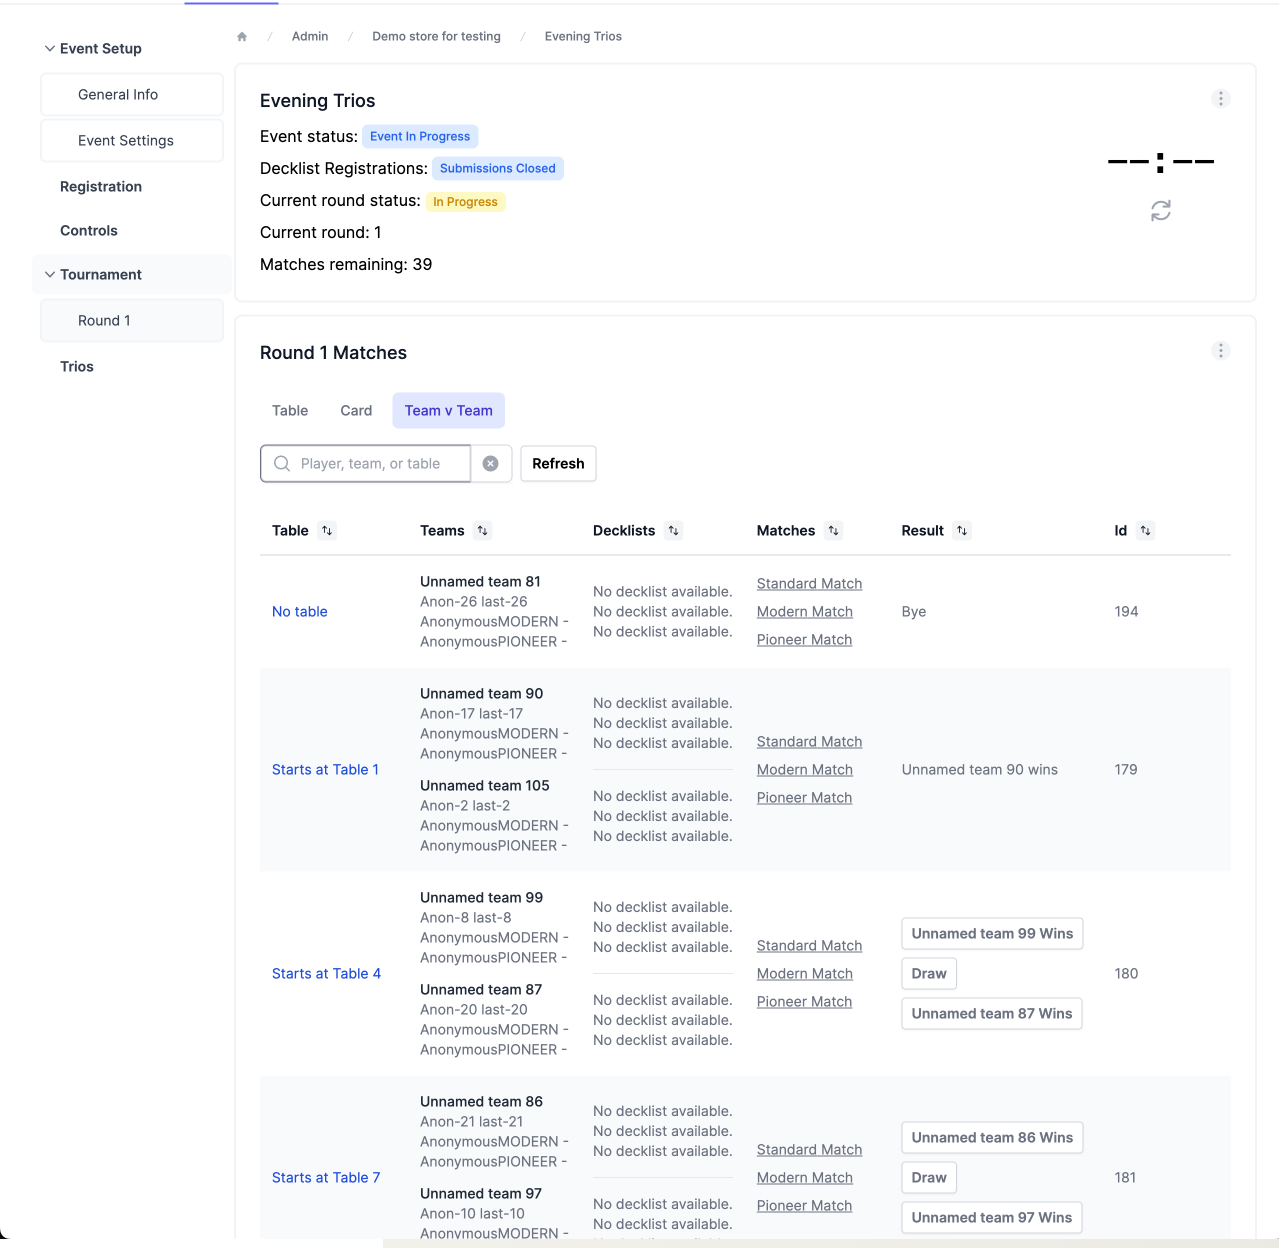
Task: Click the round timer display
Action: tap(1161, 162)
